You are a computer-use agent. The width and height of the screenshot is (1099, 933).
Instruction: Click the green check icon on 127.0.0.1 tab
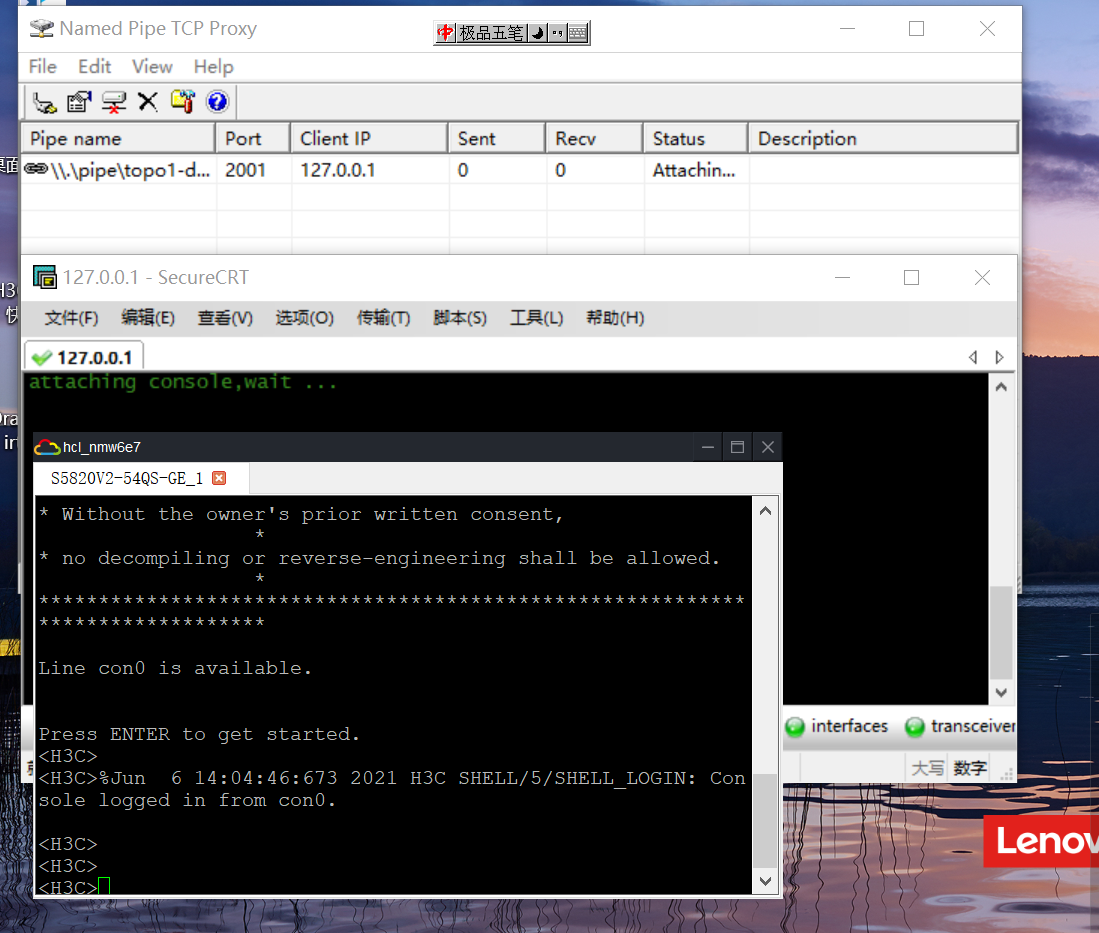(x=41, y=358)
